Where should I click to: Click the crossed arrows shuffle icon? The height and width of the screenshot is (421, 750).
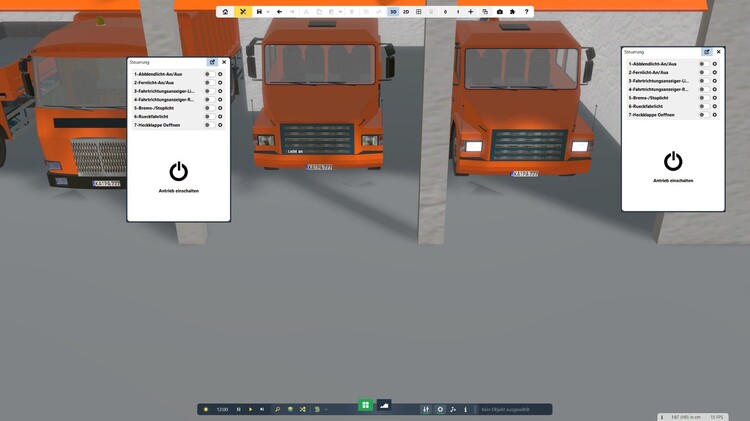click(x=303, y=410)
